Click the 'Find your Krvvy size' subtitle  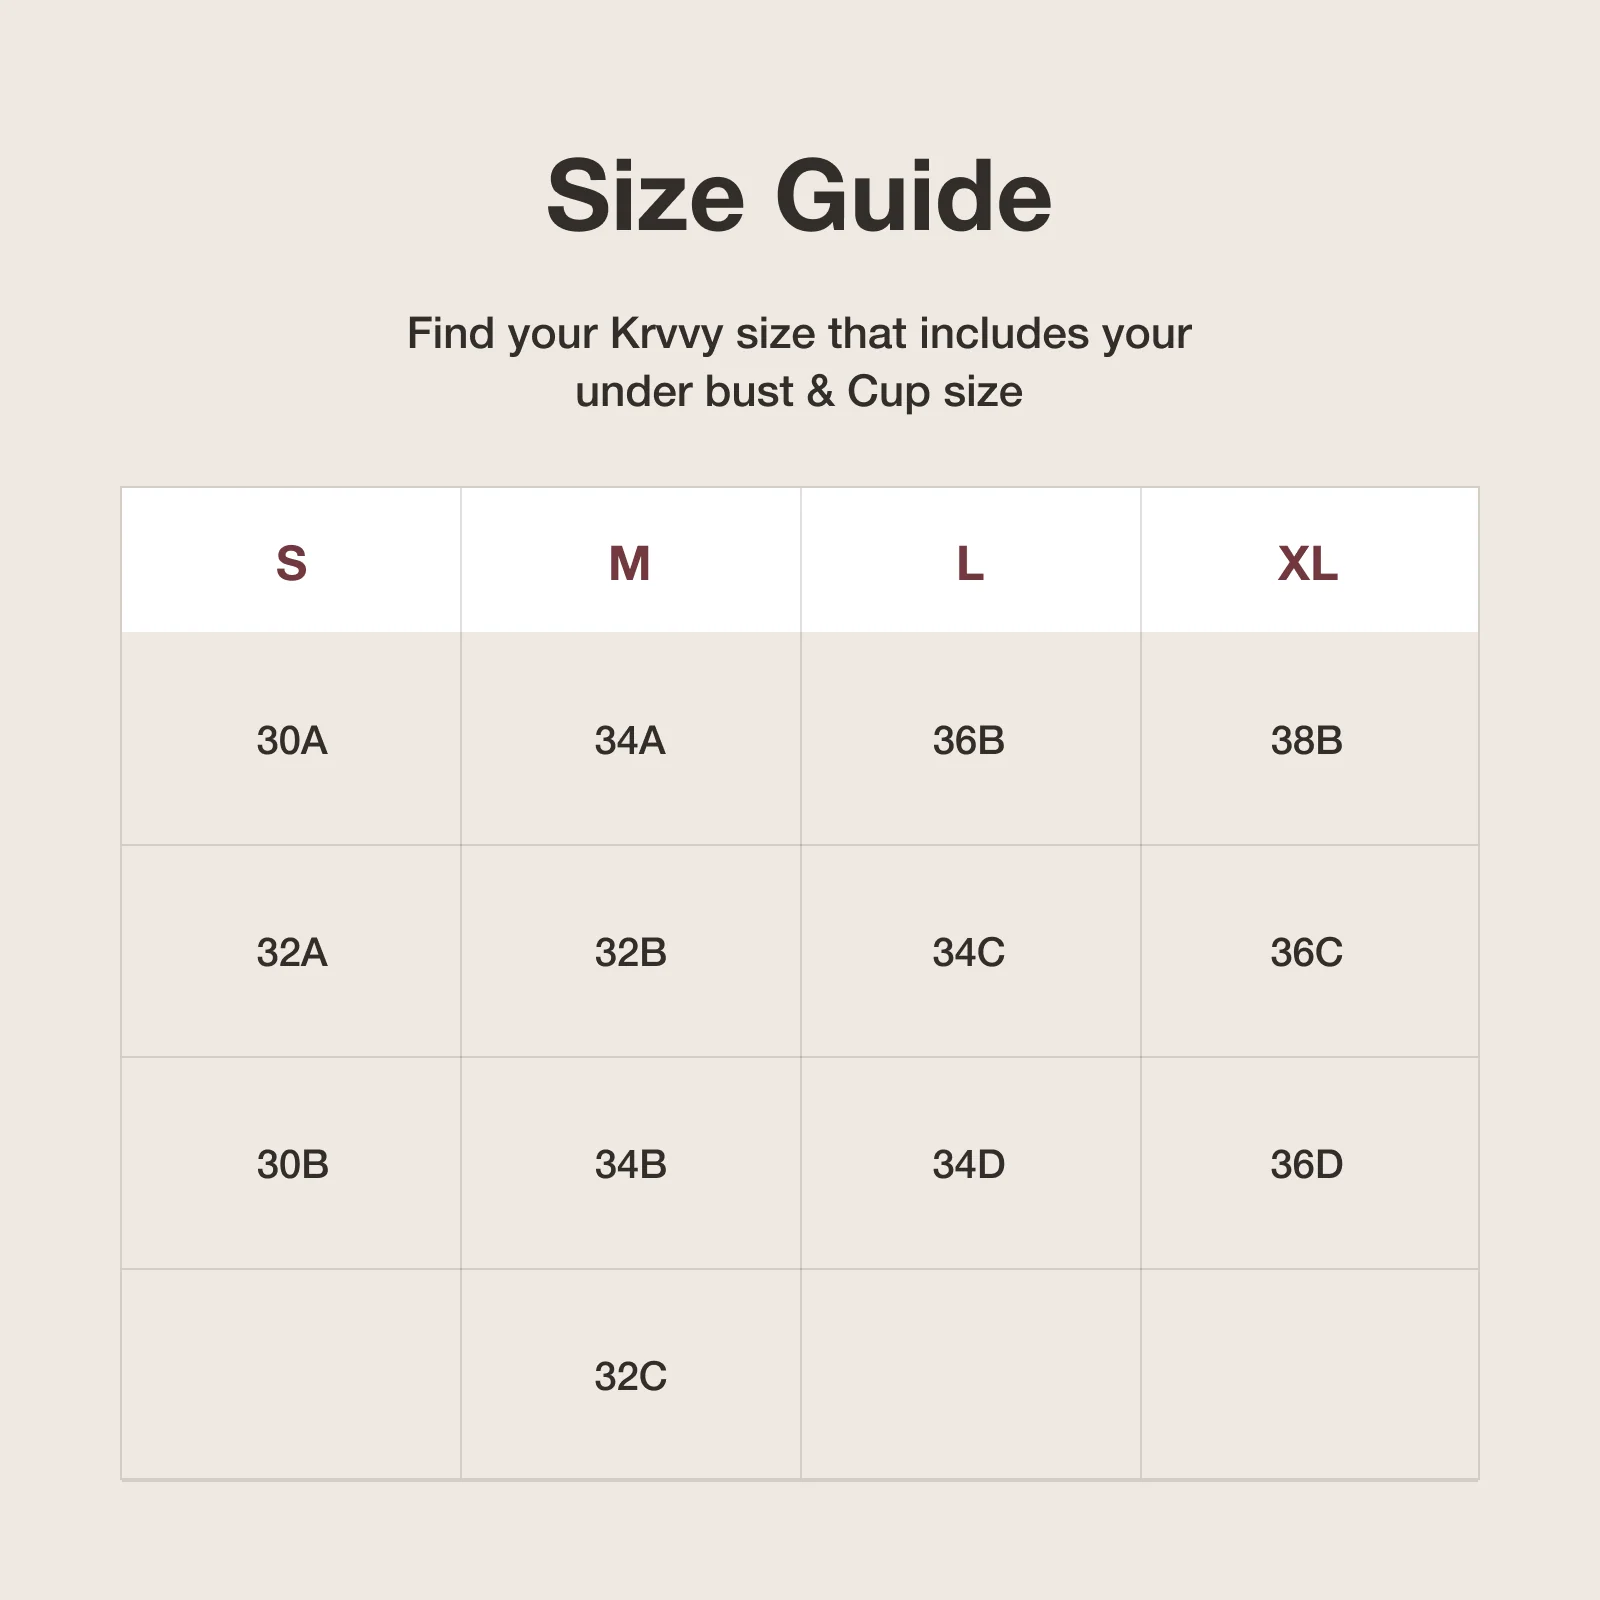coord(799,362)
